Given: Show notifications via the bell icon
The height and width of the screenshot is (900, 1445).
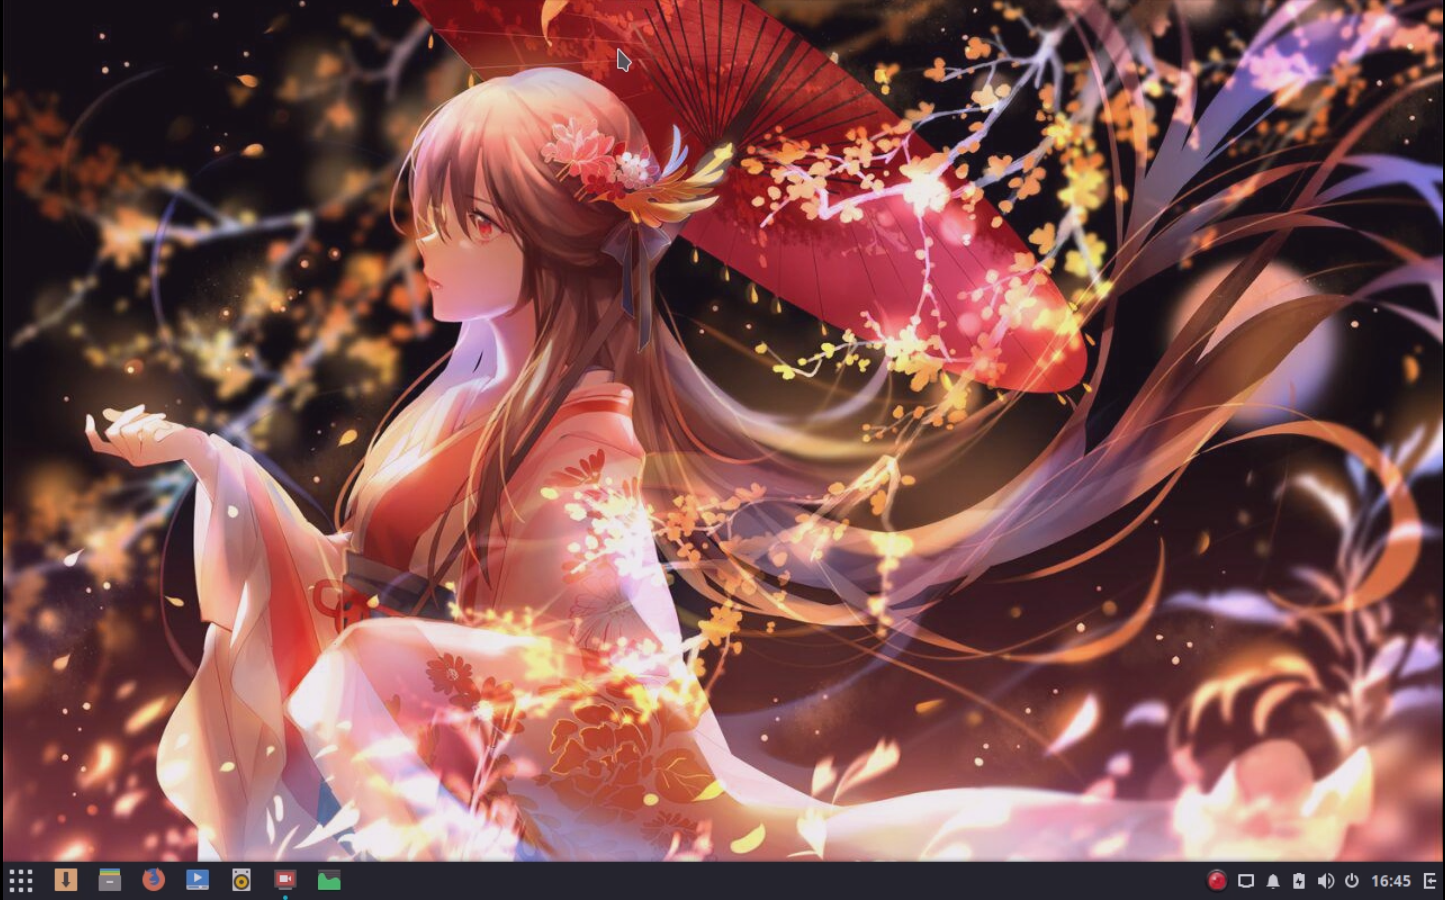Looking at the screenshot, I should (x=1273, y=881).
